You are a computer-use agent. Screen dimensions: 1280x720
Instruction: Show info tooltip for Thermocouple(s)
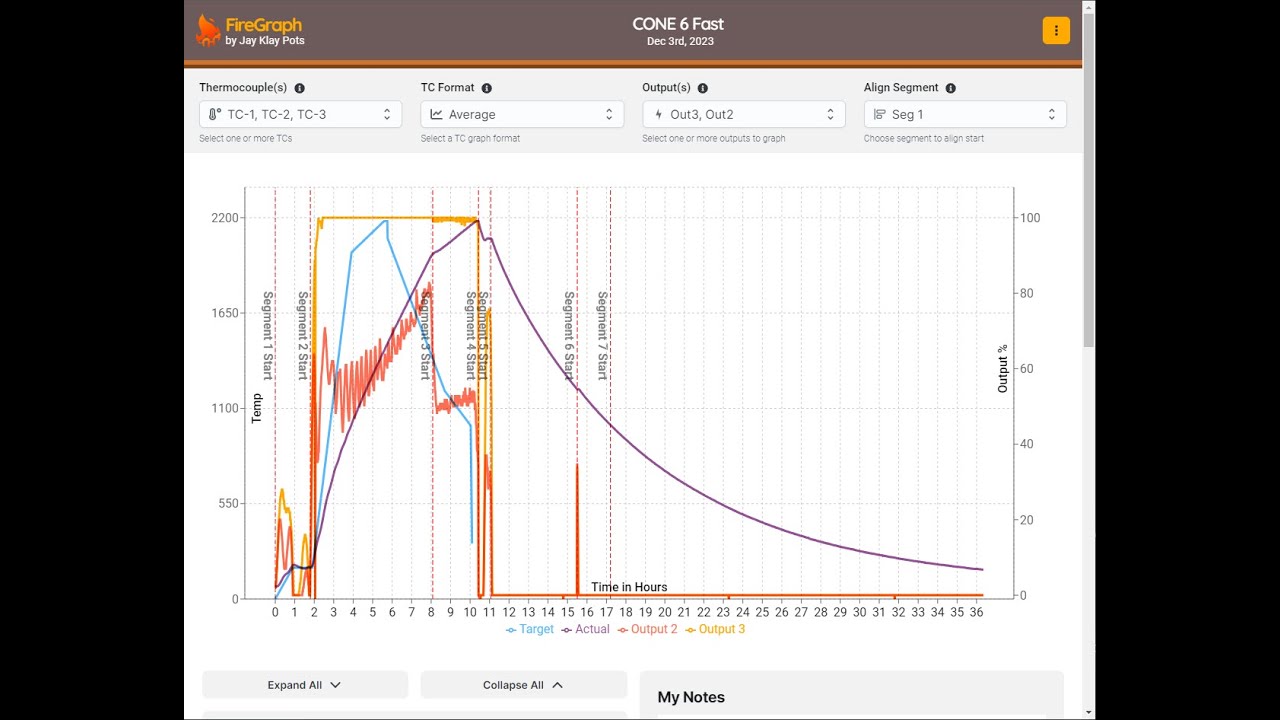point(299,88)
